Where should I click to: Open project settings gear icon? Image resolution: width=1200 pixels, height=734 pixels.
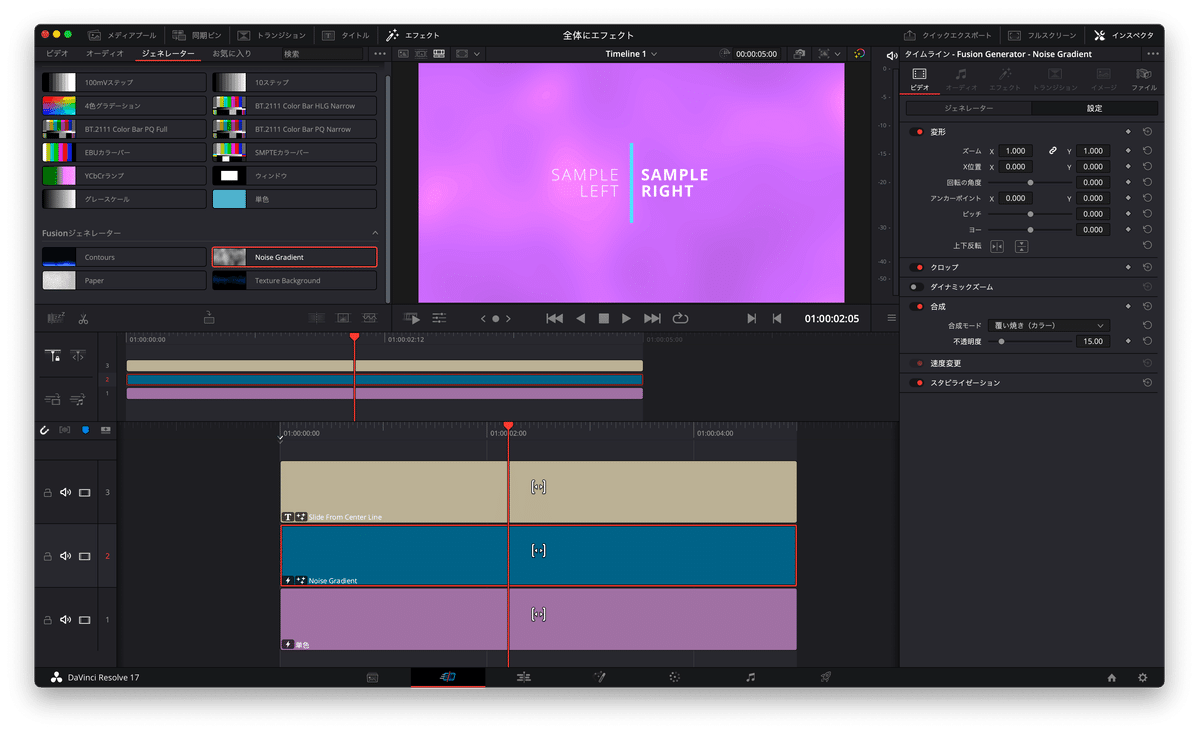(x=1143, y=677)
